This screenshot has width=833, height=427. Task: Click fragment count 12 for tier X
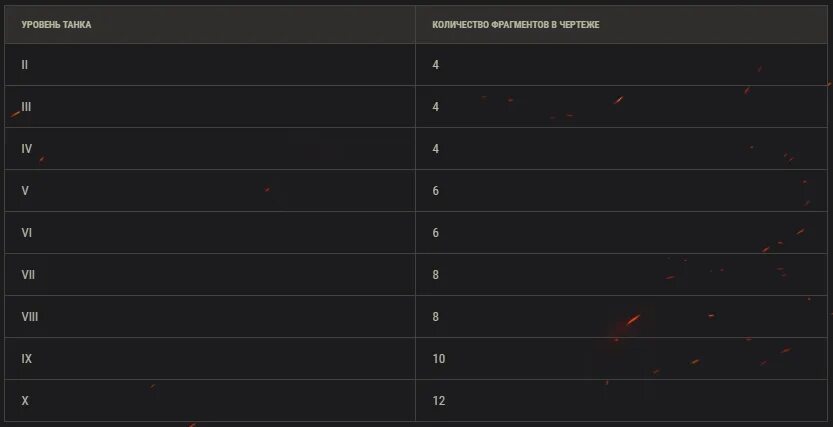point(438,400)
